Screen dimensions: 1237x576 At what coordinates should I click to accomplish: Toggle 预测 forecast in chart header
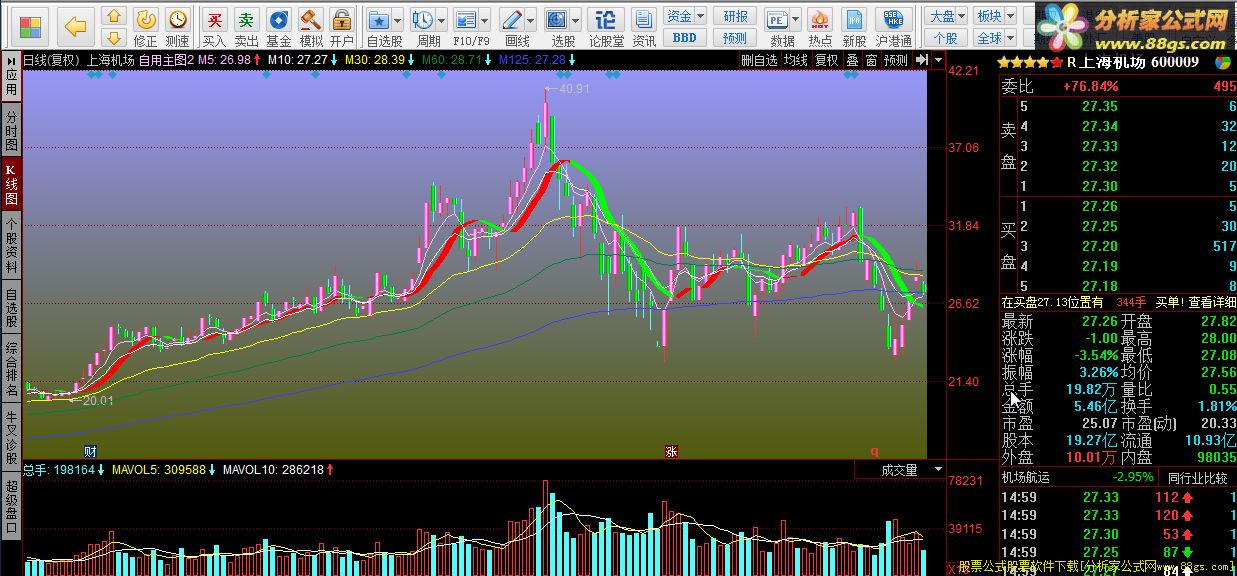896,60
